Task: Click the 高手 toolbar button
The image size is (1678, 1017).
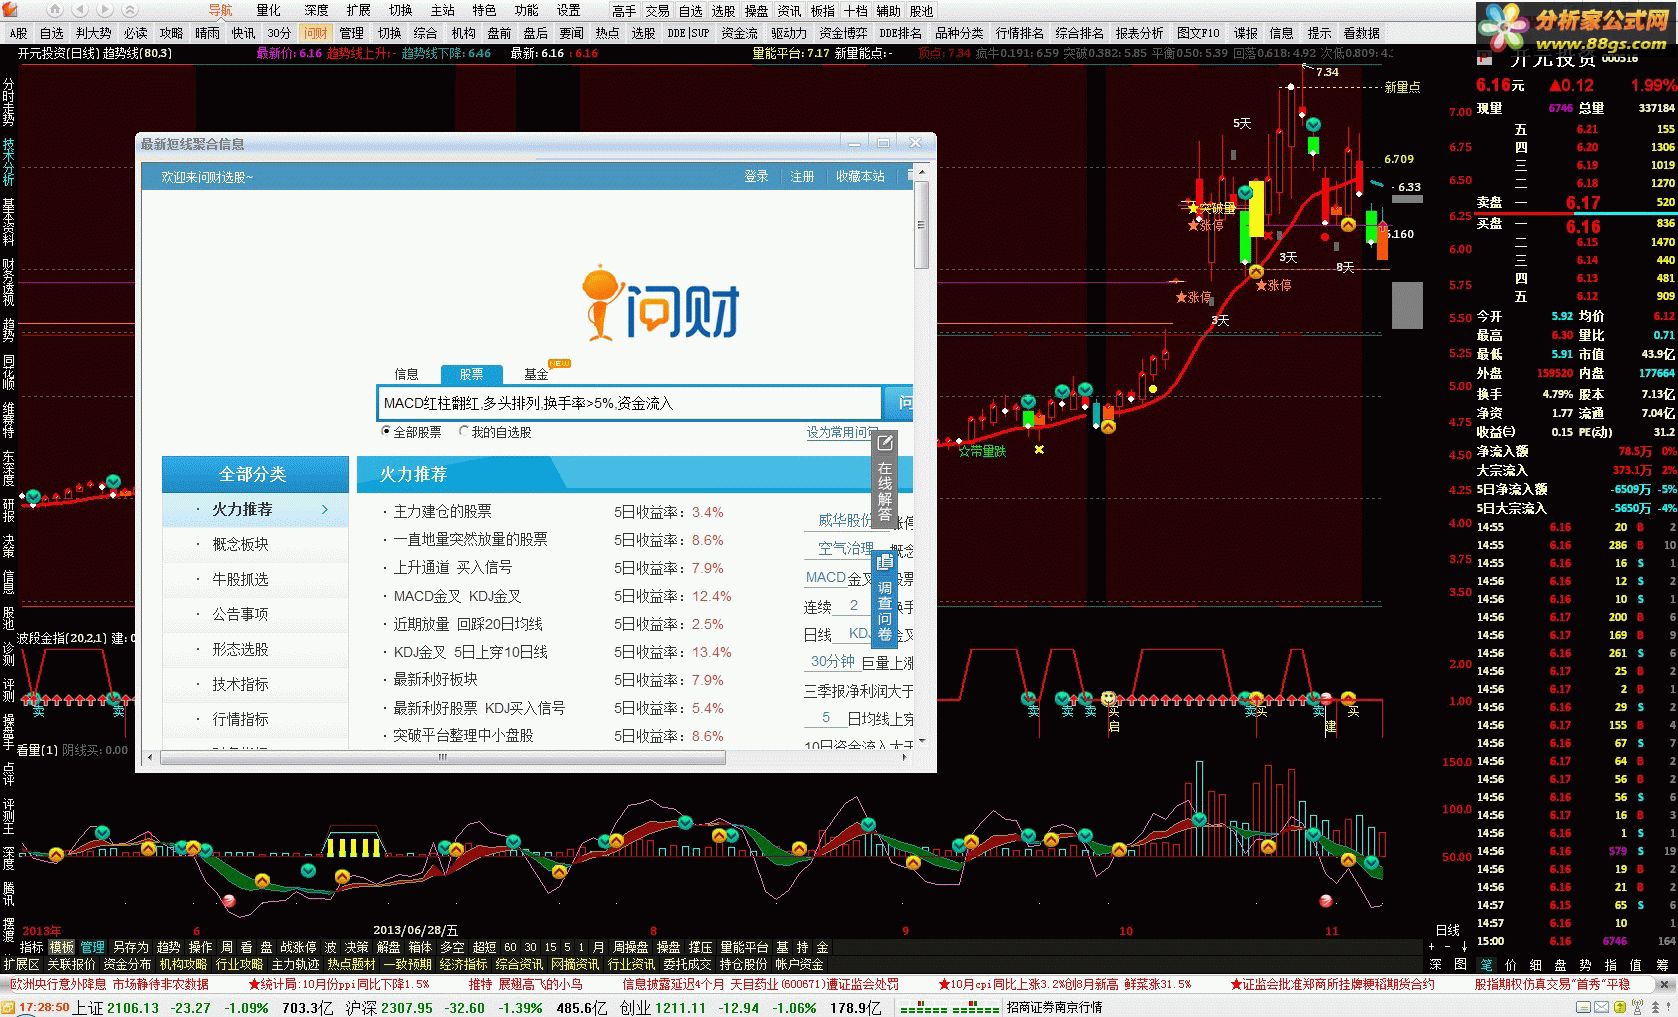Action: [624, 11]
